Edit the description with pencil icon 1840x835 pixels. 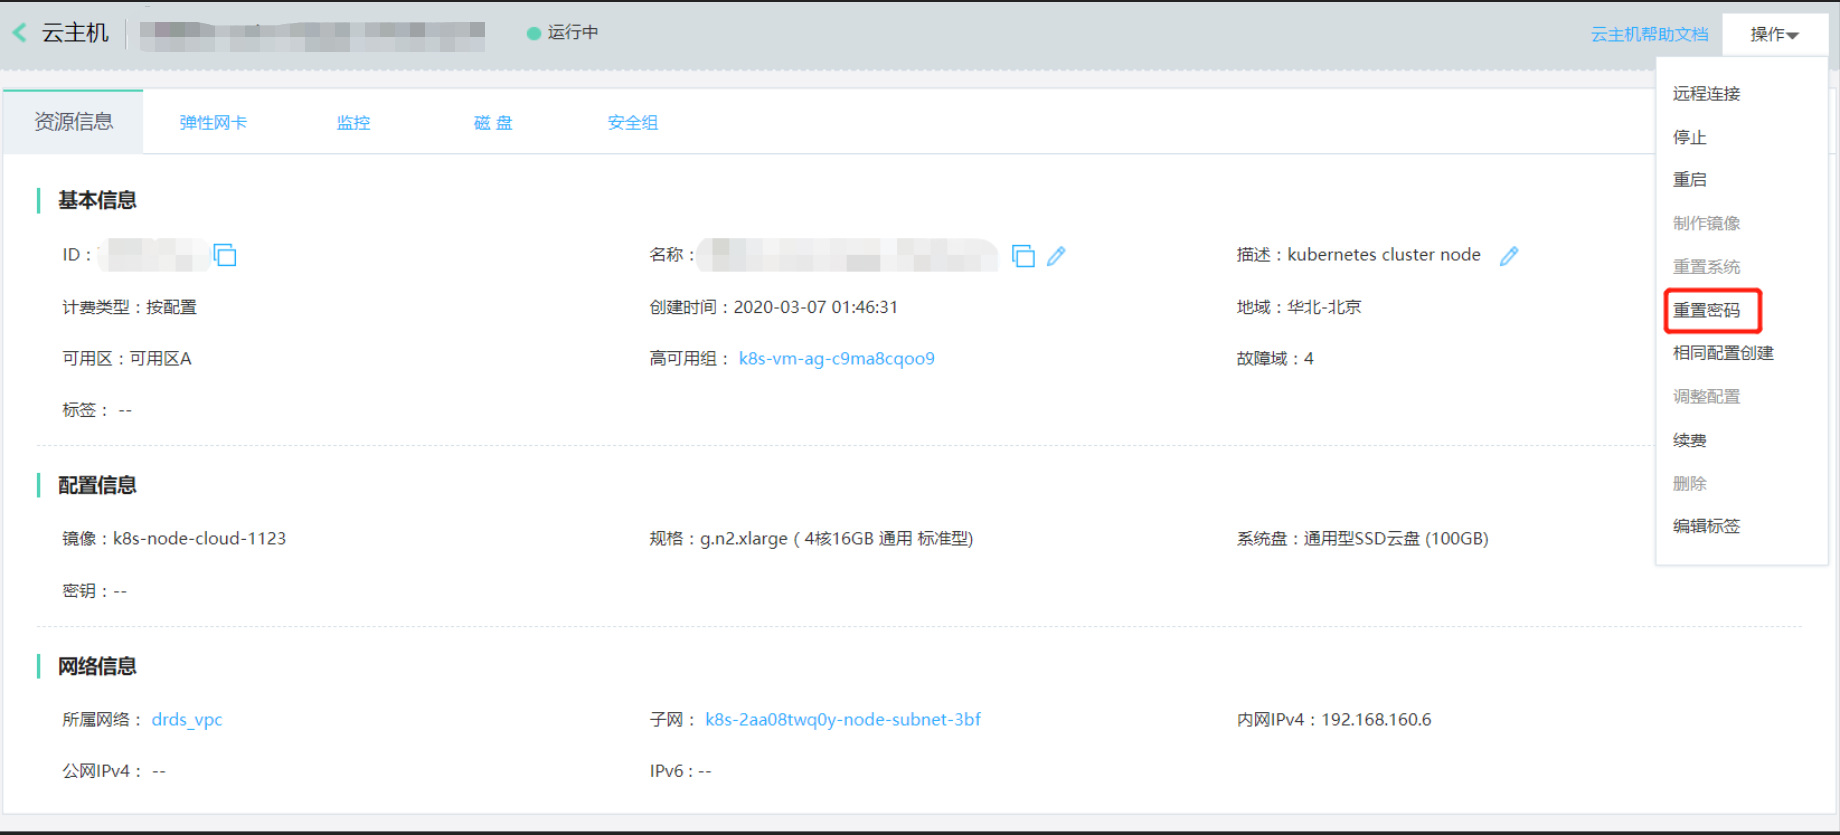(1509, 256)
